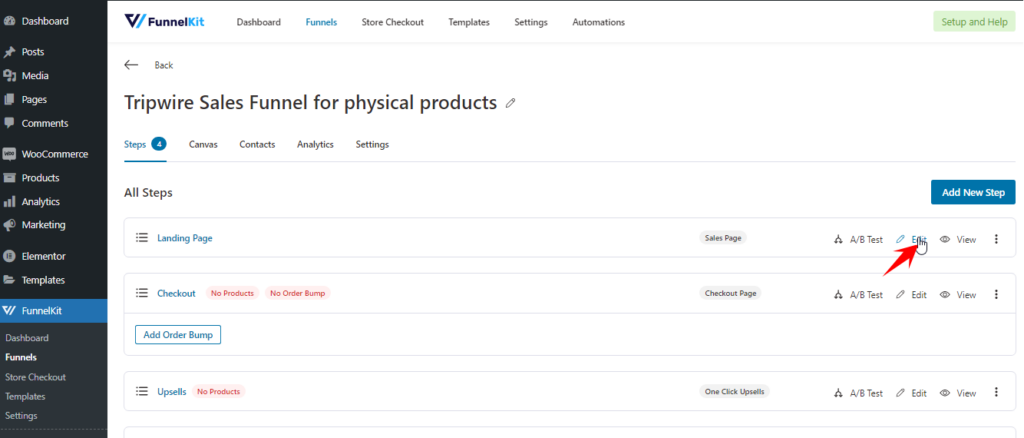Open three-dot menu for Landing Page step
Screen dimensions: 1024x438
click(996, 239)
